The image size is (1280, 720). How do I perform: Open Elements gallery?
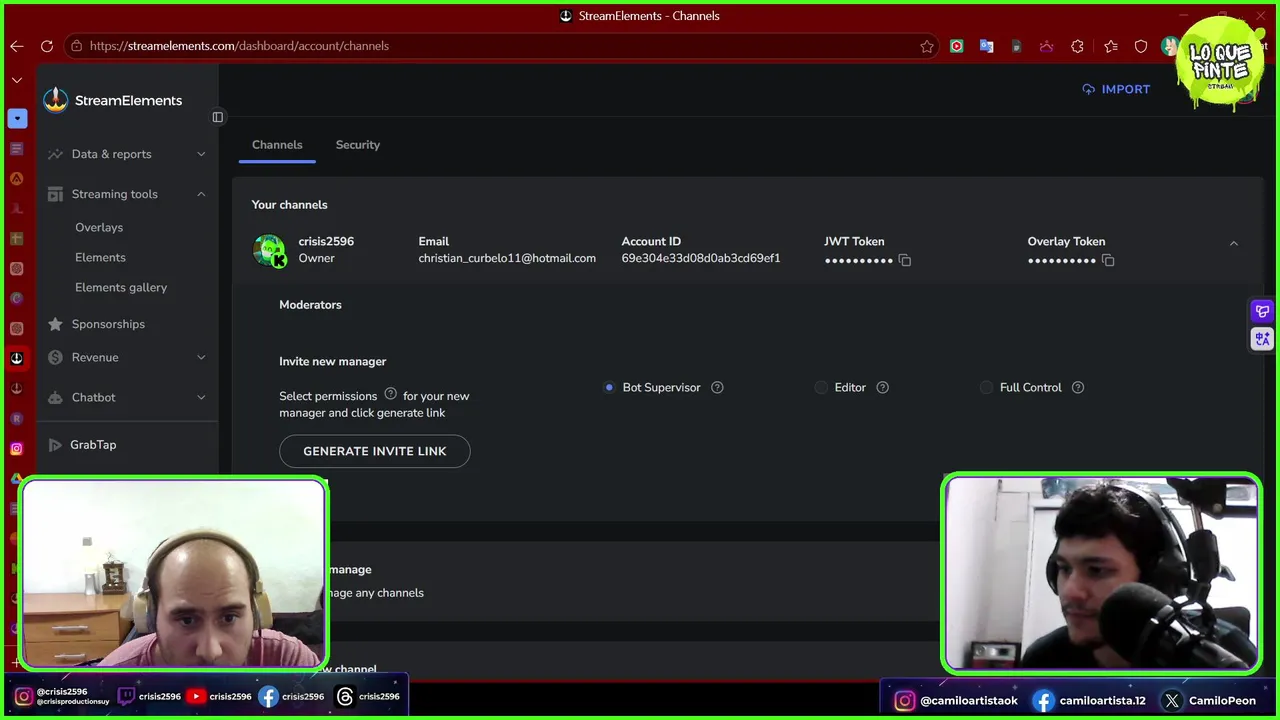coord(121,287)
